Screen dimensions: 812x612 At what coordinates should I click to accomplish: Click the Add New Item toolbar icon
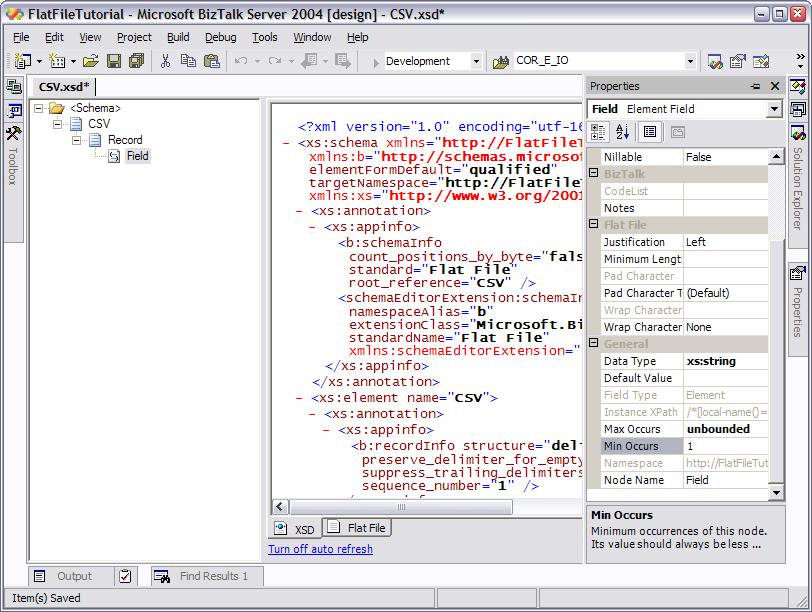click(x=56, y=61)
